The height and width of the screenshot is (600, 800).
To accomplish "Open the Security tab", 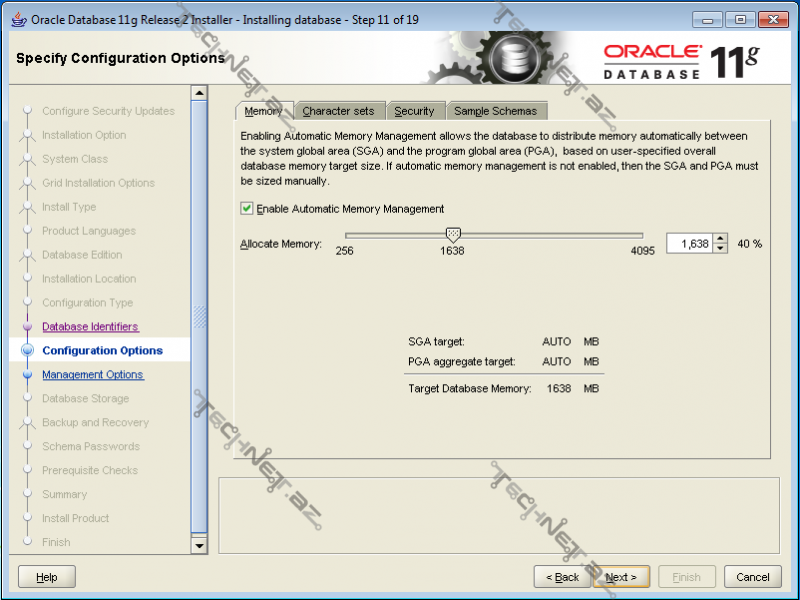I will [414, 111].
